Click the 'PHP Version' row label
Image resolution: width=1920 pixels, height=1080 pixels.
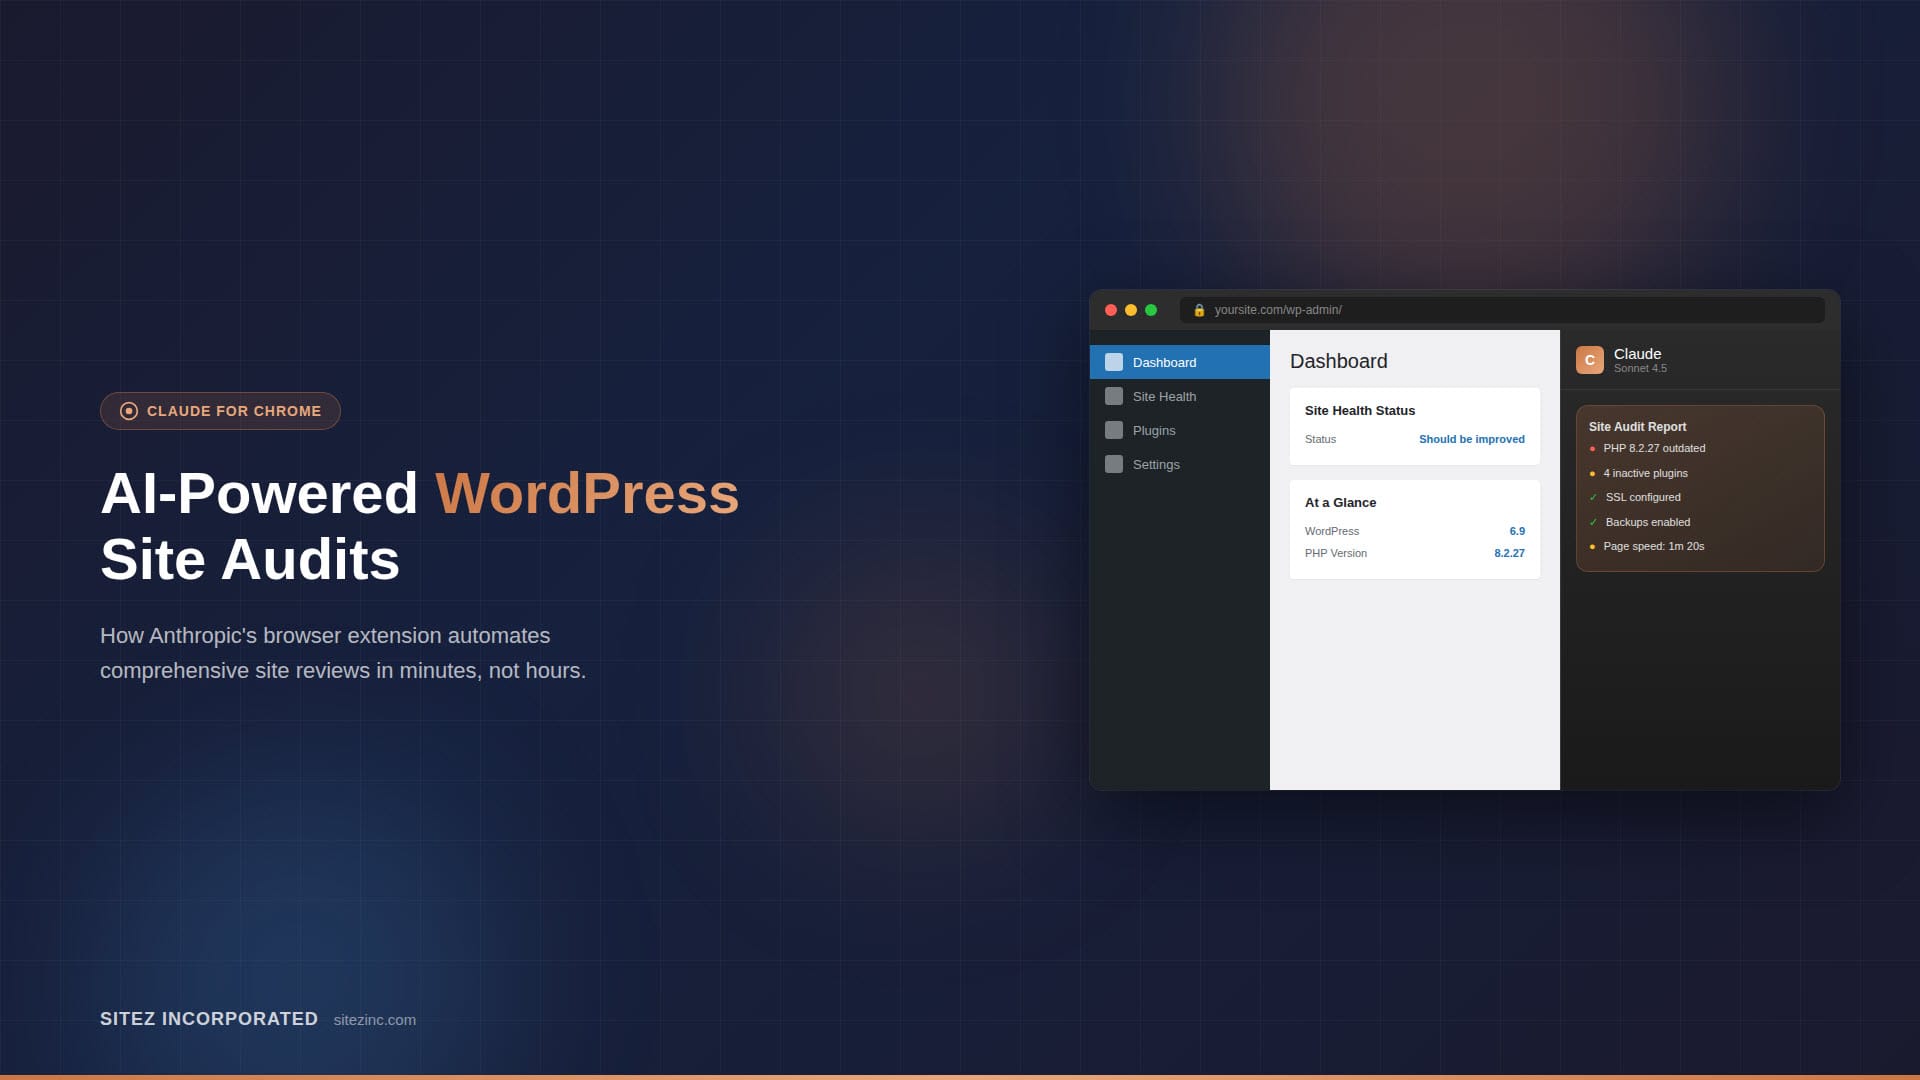coord(1335,553)
